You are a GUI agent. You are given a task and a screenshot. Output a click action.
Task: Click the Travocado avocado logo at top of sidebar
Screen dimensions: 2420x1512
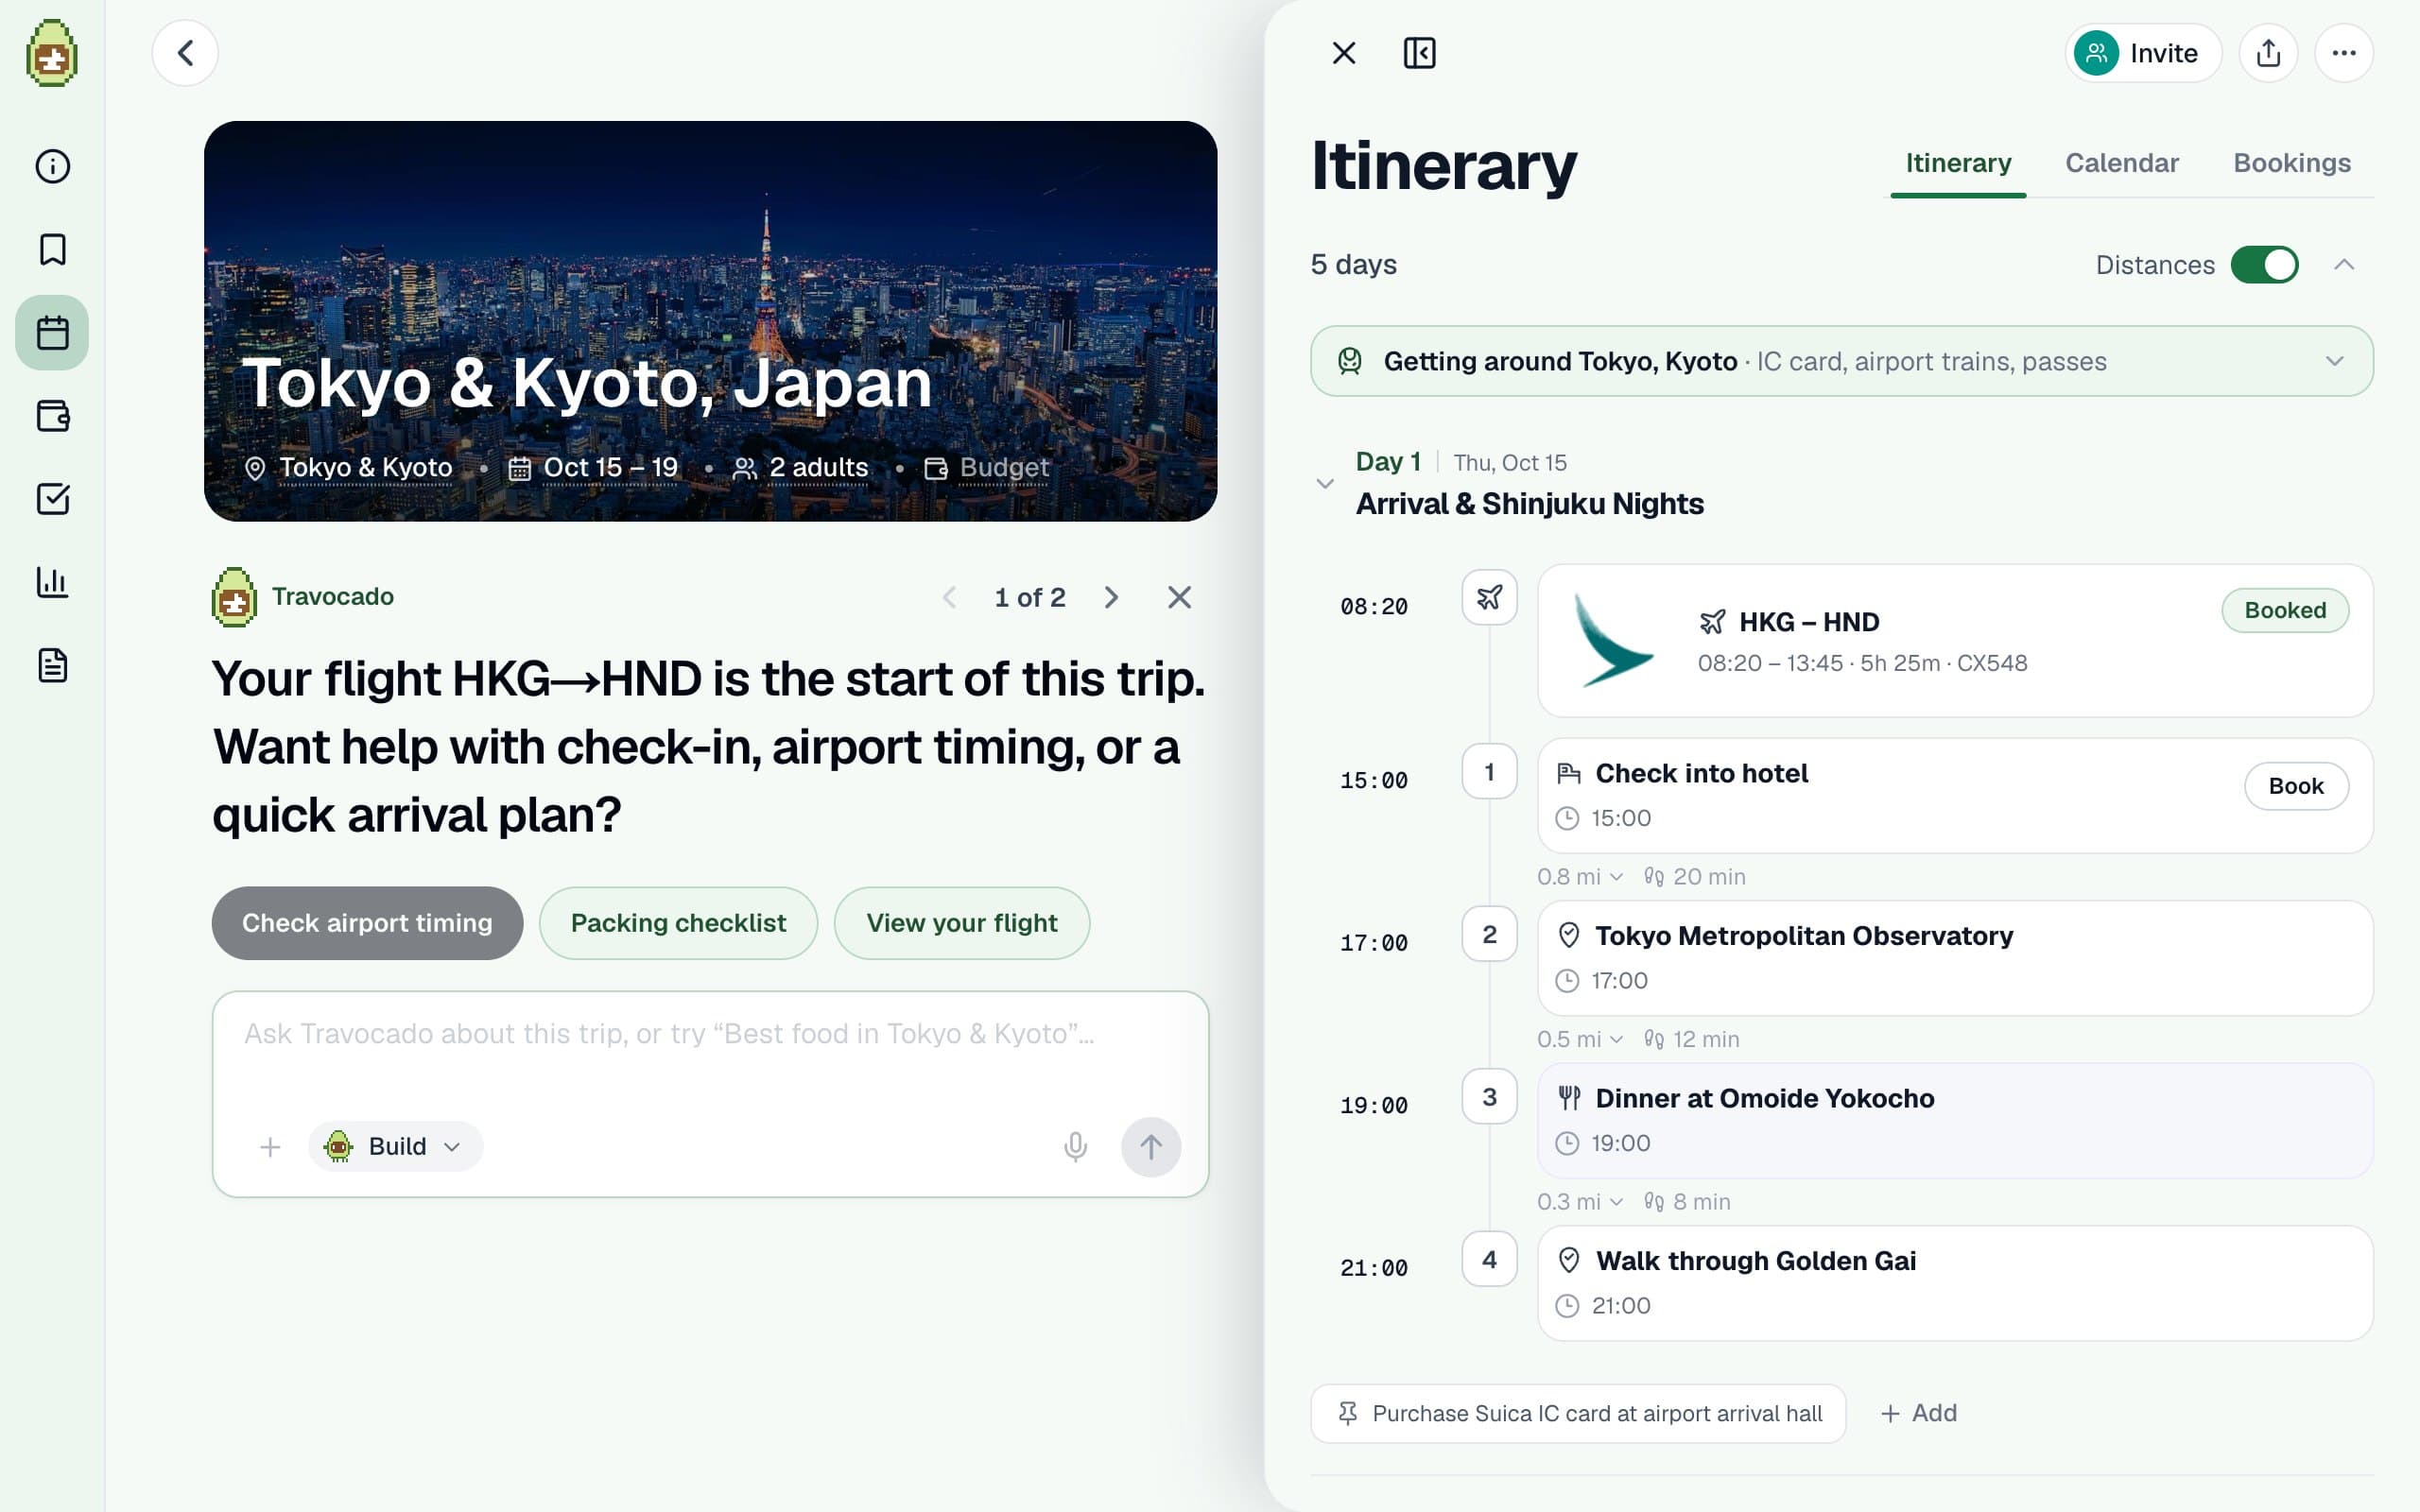[52, 53]
